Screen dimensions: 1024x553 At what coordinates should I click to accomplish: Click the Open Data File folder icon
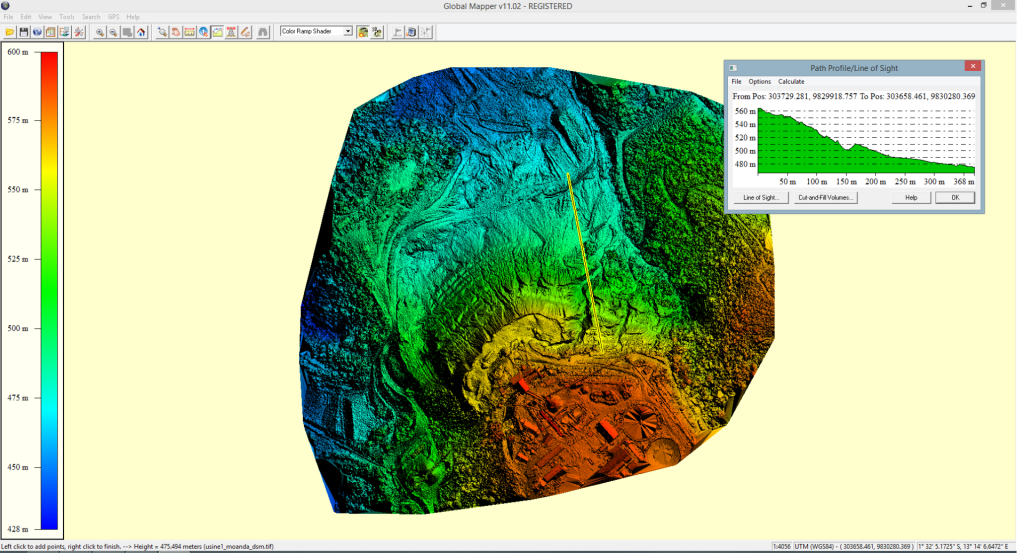pyautogui.click(x=9, y=32)
